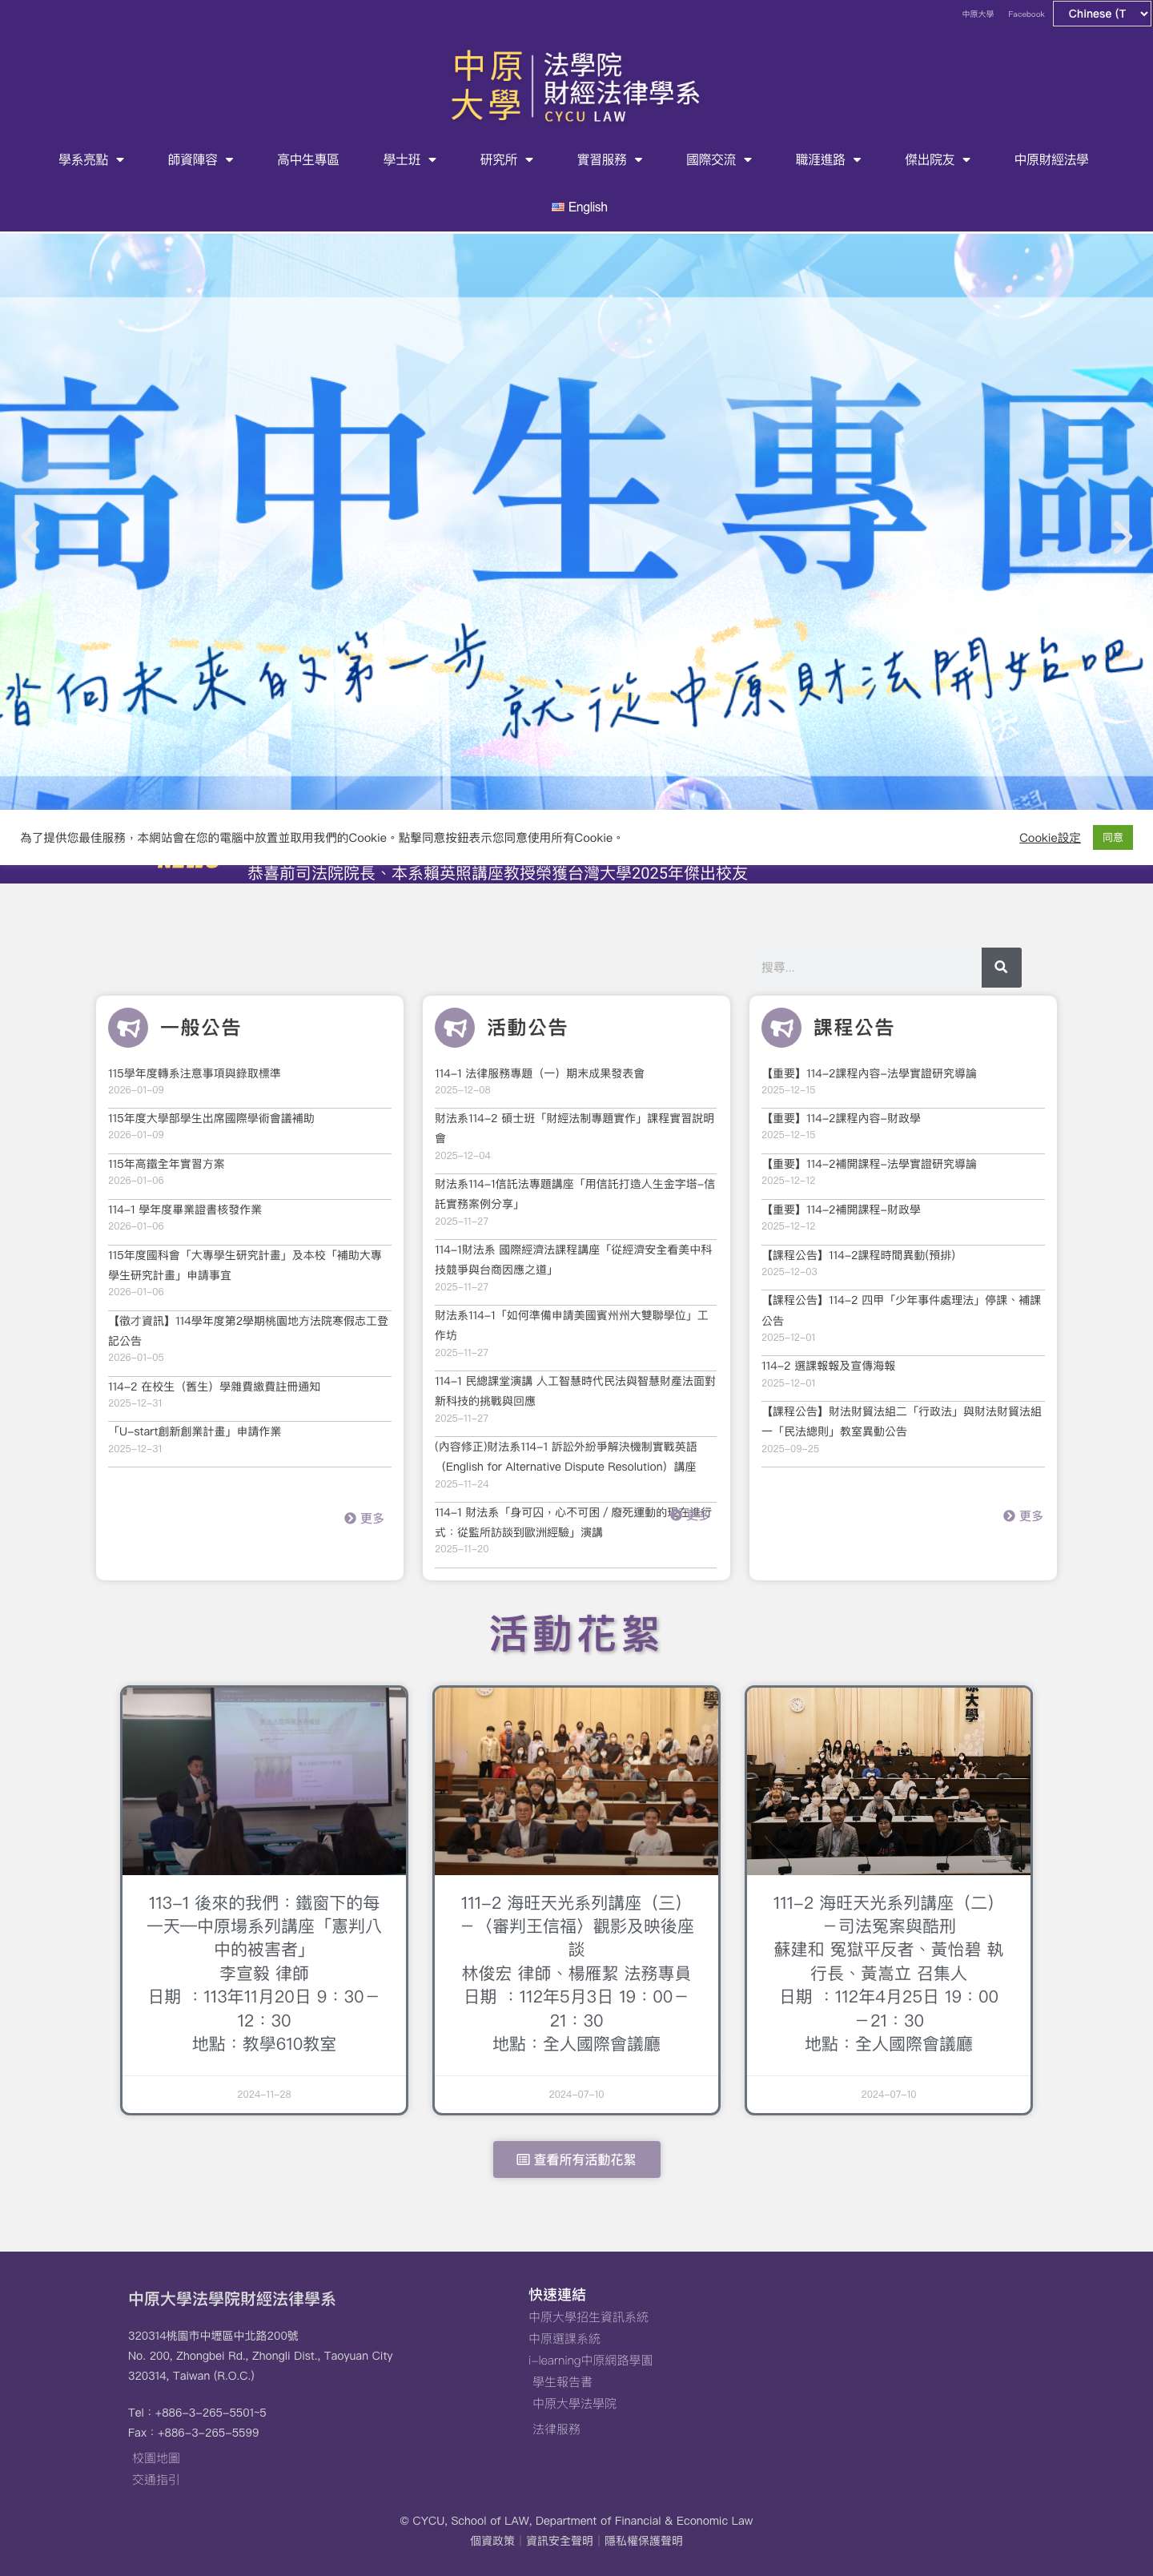Click the megaphone icon beside 活動公告
This screenshot has width=1153, height=2576.
coord(455,1027)
